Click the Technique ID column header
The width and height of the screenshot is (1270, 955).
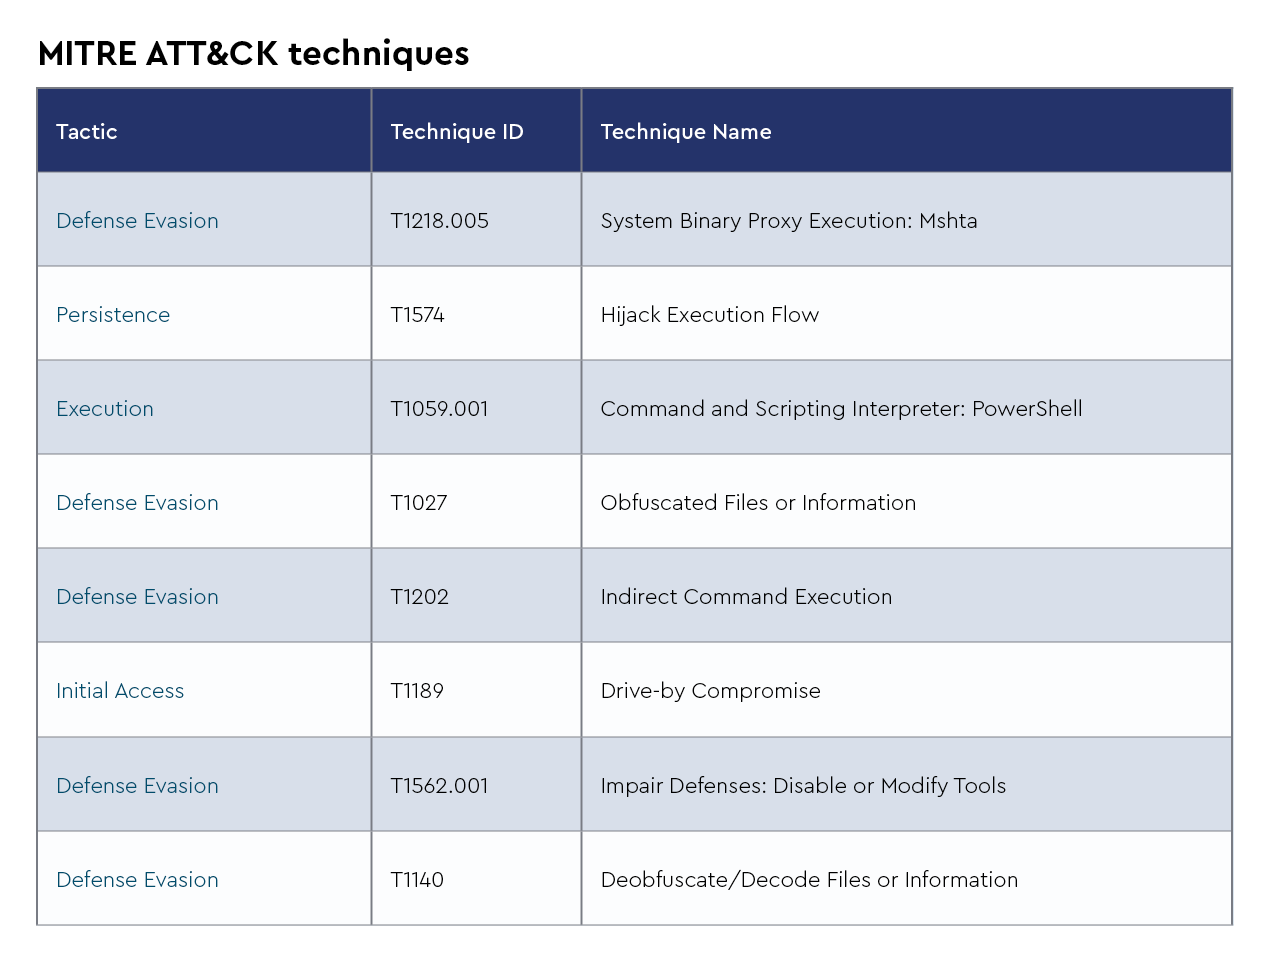[x=457, y=132]
